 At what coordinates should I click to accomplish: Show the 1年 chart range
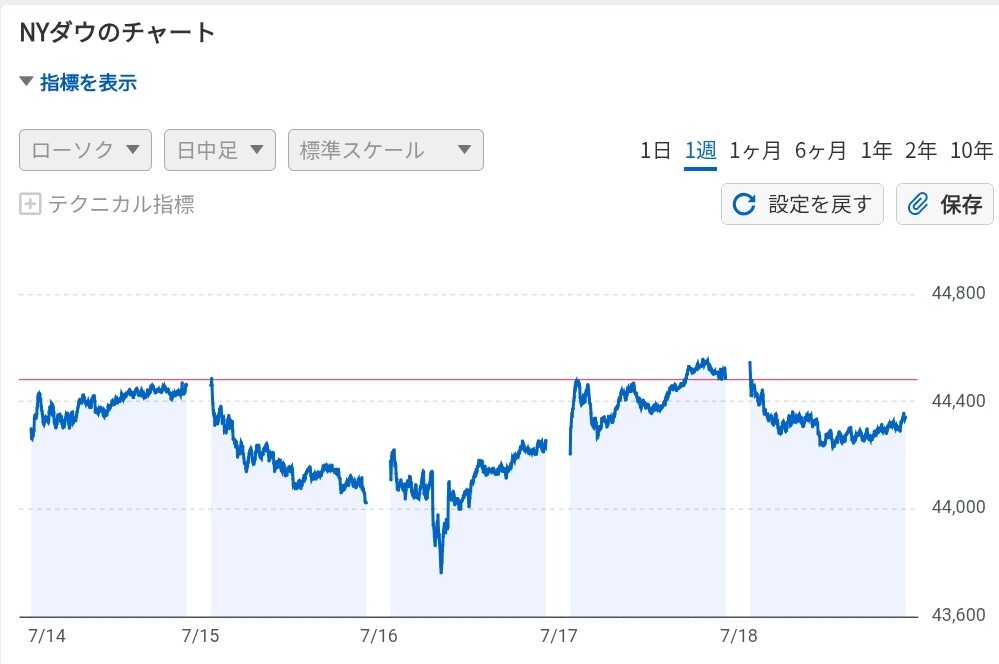click(876, 151)
